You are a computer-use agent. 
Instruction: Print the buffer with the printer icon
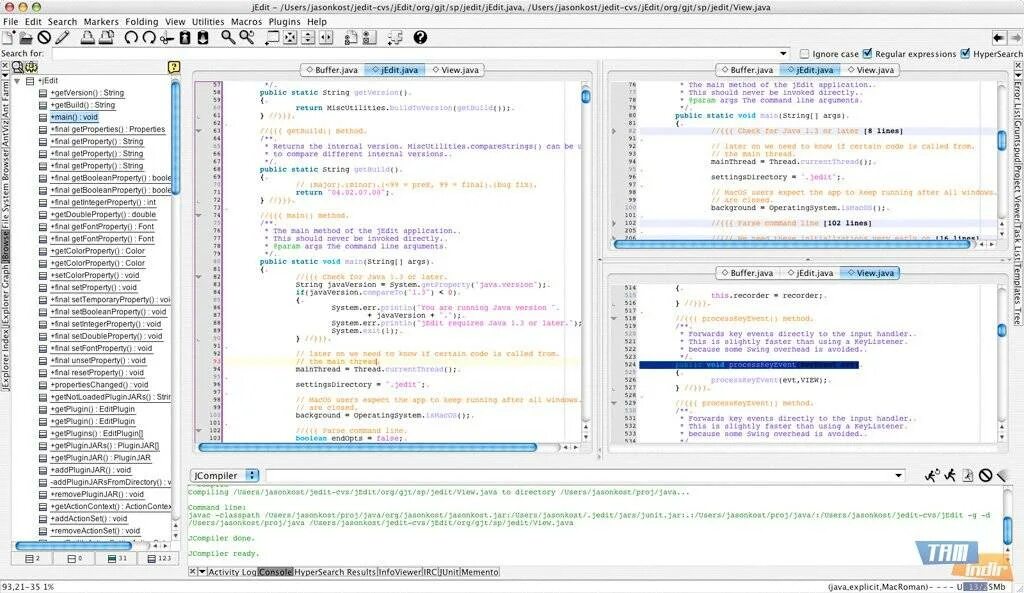point(87,37)
